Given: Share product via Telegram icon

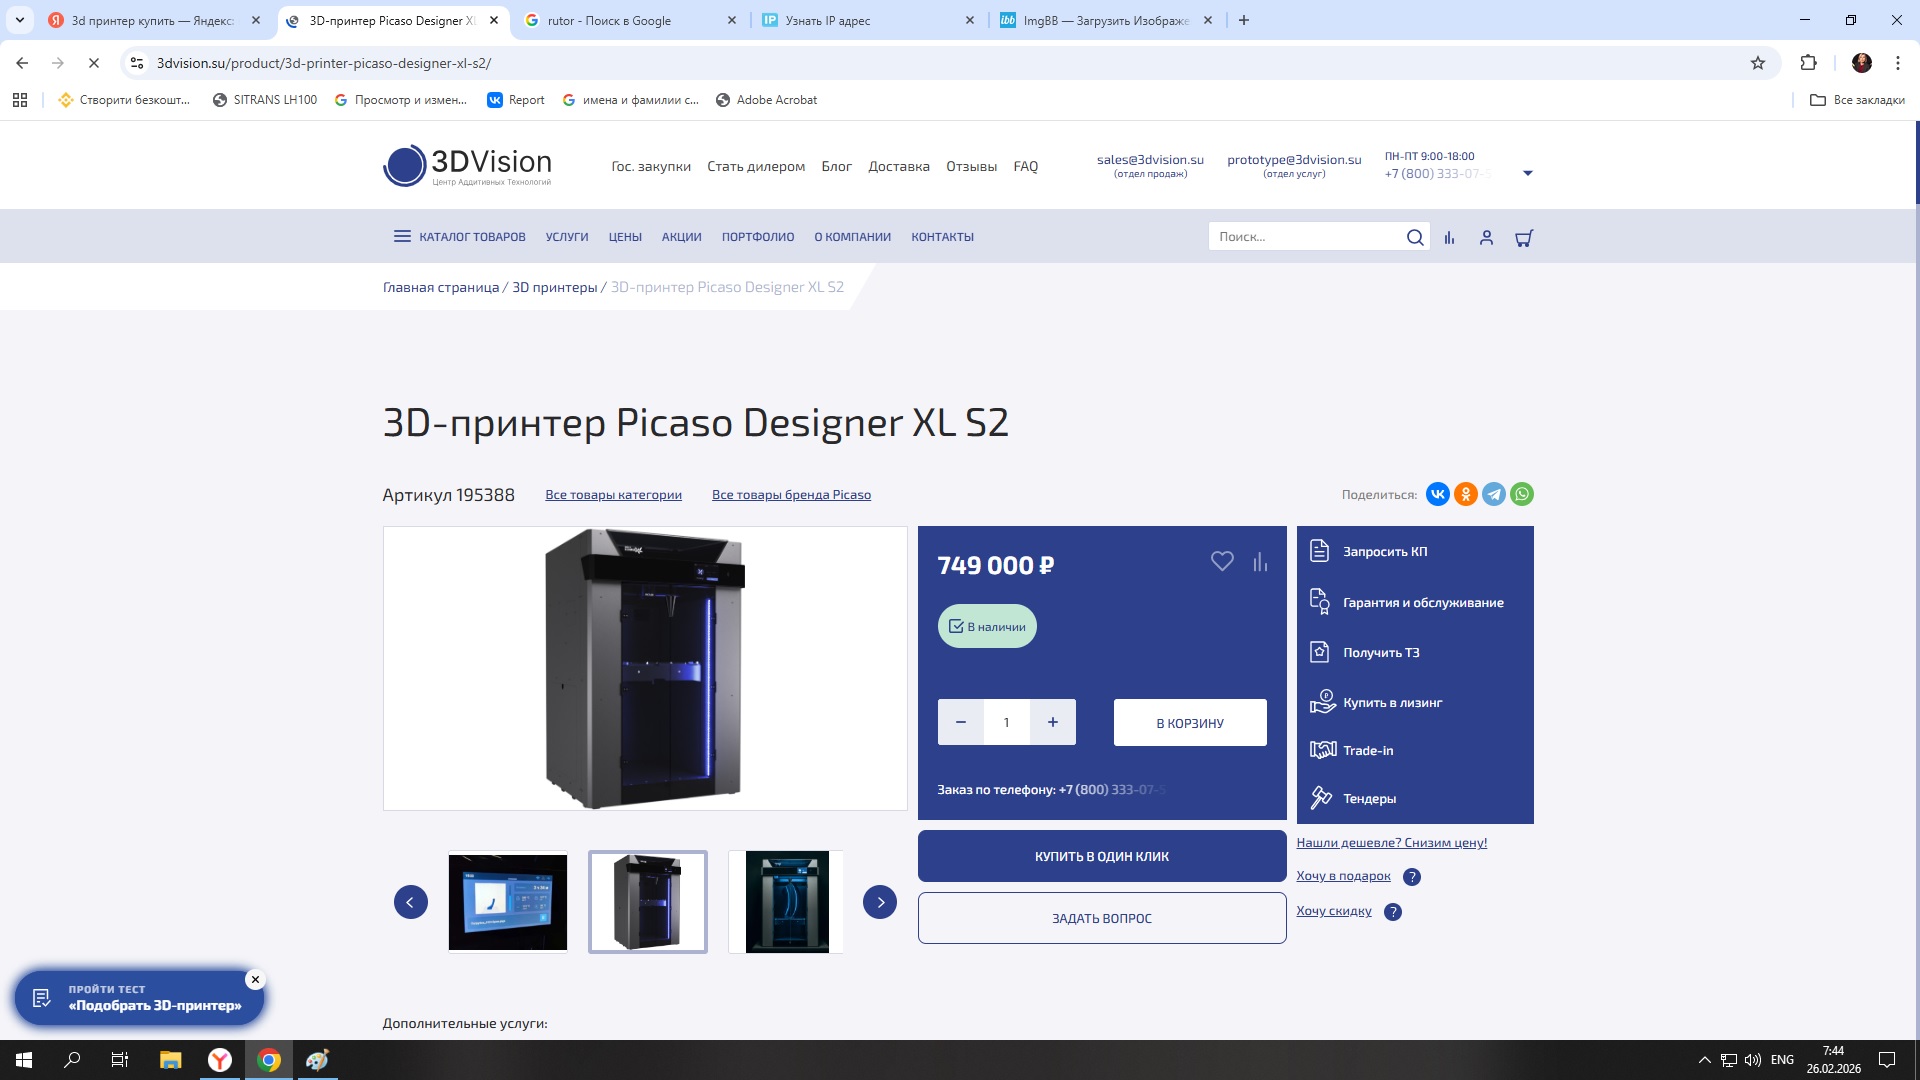Looking at the screenshot, I should (1493, 494).
